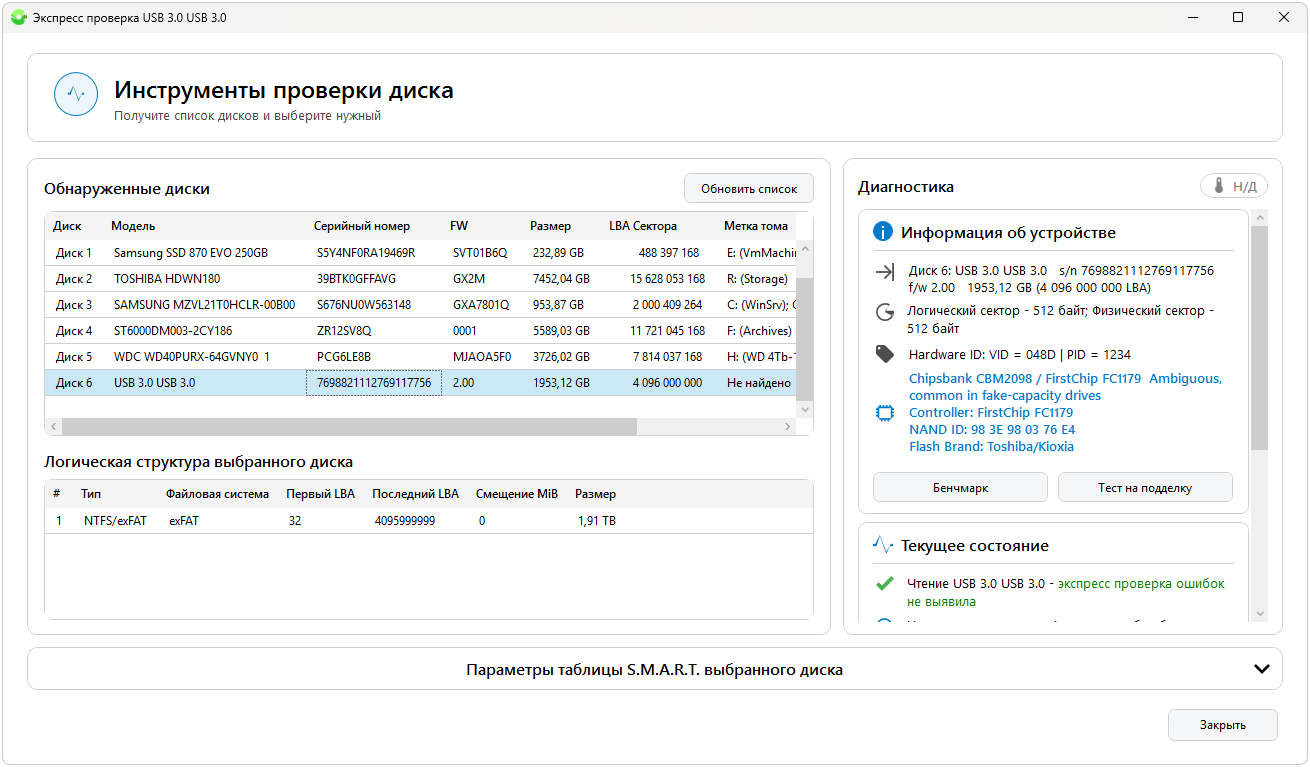Click partition size 1,91 TB
1310x767 pixels.
click(597, 521)
